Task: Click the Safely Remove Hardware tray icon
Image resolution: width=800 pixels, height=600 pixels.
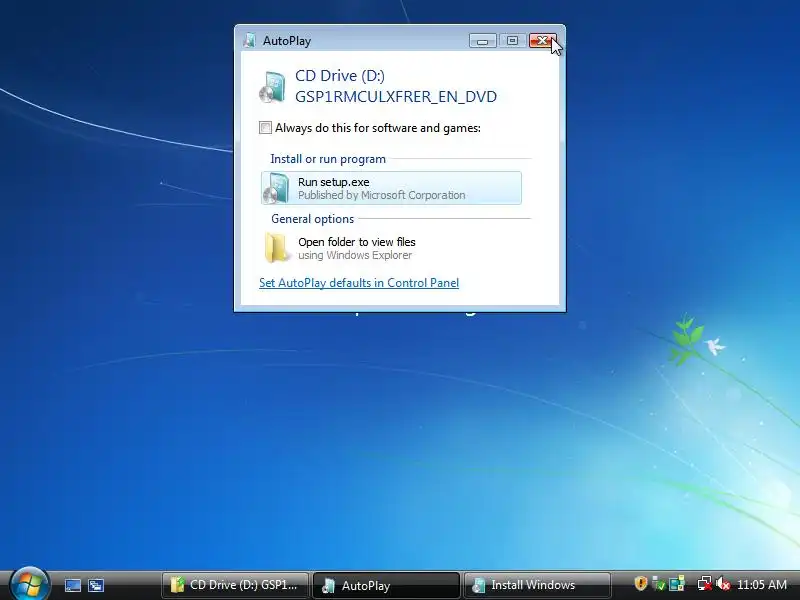Action: (659, 584)
